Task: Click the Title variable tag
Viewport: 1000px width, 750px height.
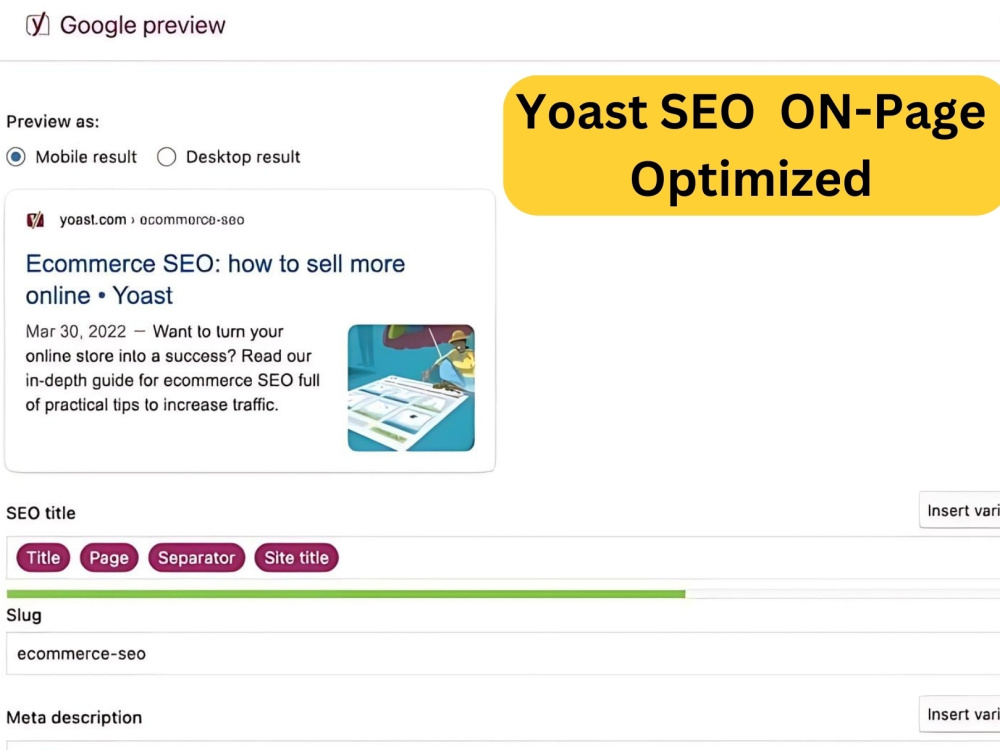Action: 43,557
